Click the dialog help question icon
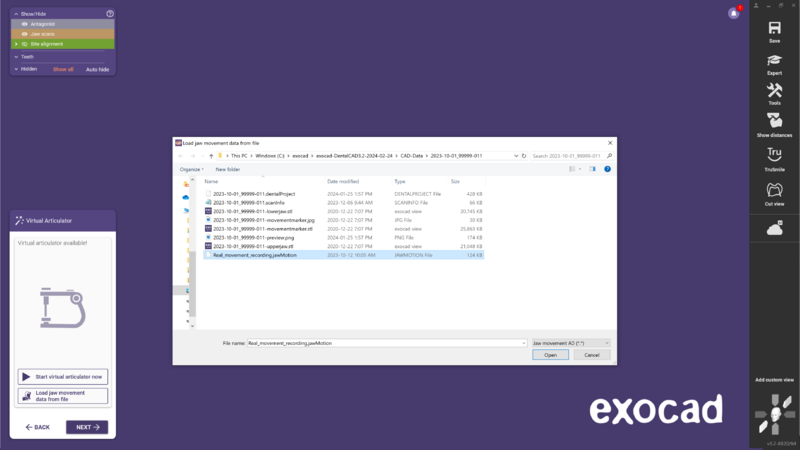This screenshot has width=800, height=450. (607, 169)
